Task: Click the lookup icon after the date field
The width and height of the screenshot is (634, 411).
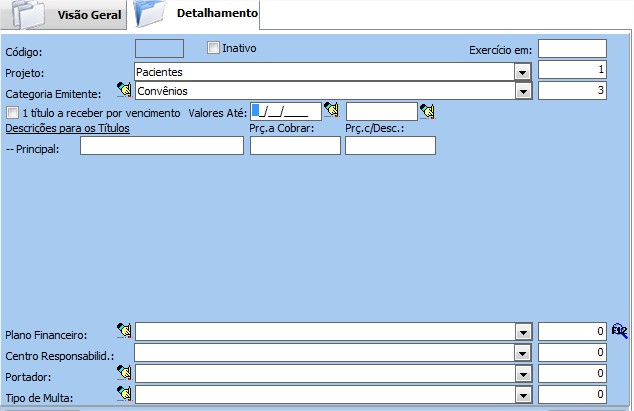Action: 331,111
